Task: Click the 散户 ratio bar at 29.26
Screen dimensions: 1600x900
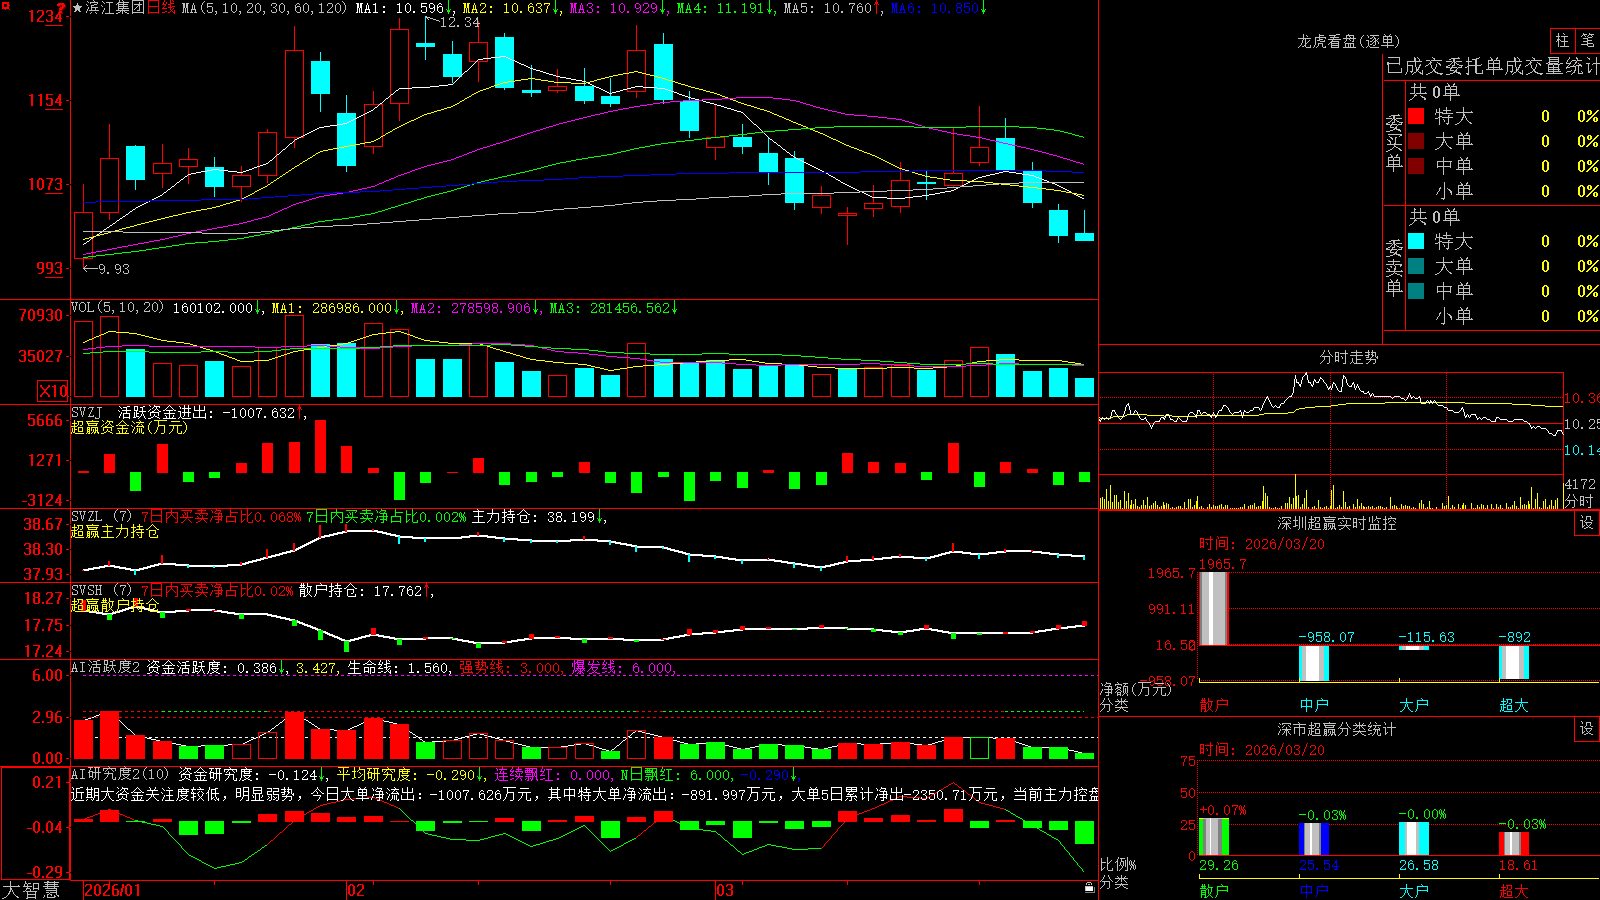Action: 1213,837
